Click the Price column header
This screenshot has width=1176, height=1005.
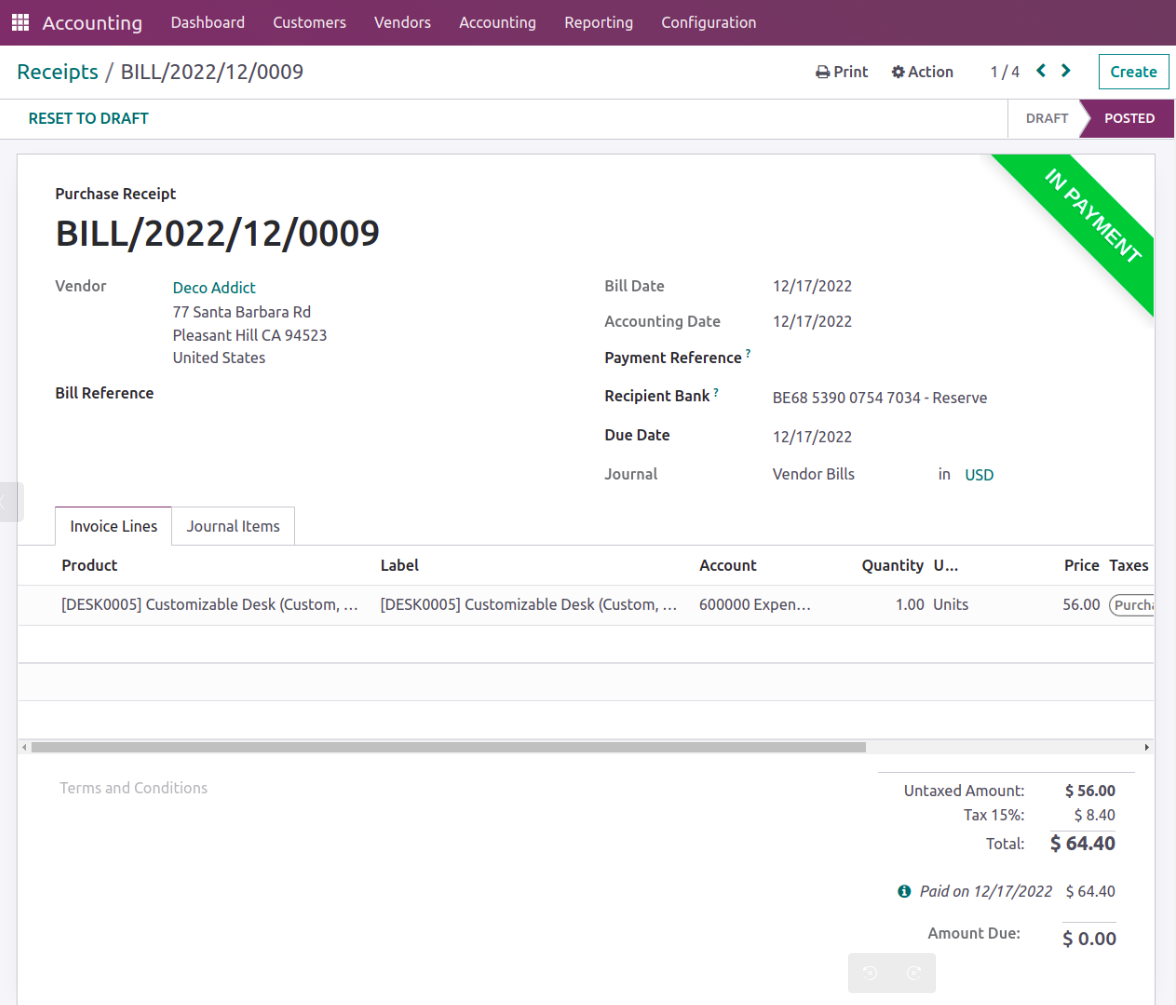coord(1082,566)
